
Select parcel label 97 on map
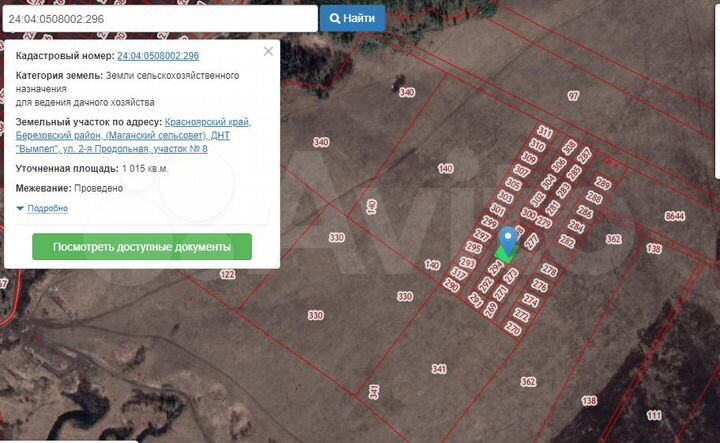pos(573,96)
